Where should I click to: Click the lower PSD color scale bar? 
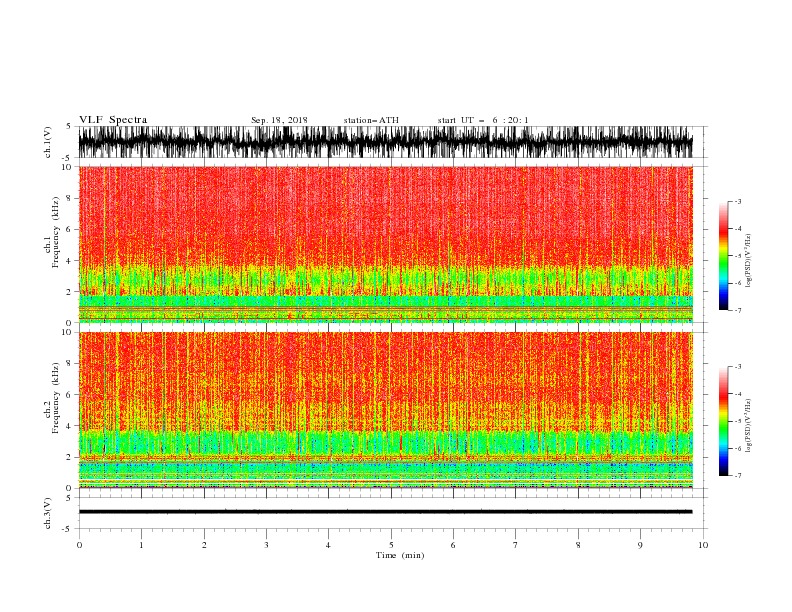coord(723,421)
